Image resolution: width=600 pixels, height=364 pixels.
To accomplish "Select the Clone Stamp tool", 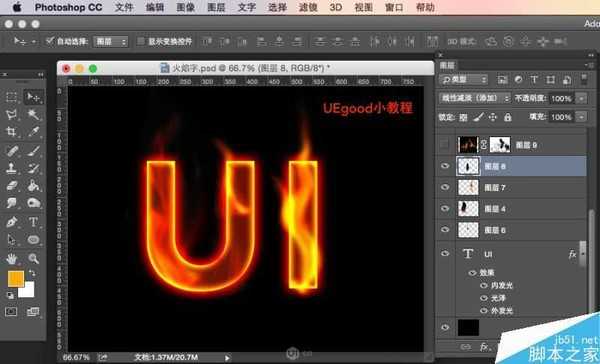I will pyautogui.click(x=11, y=168).
